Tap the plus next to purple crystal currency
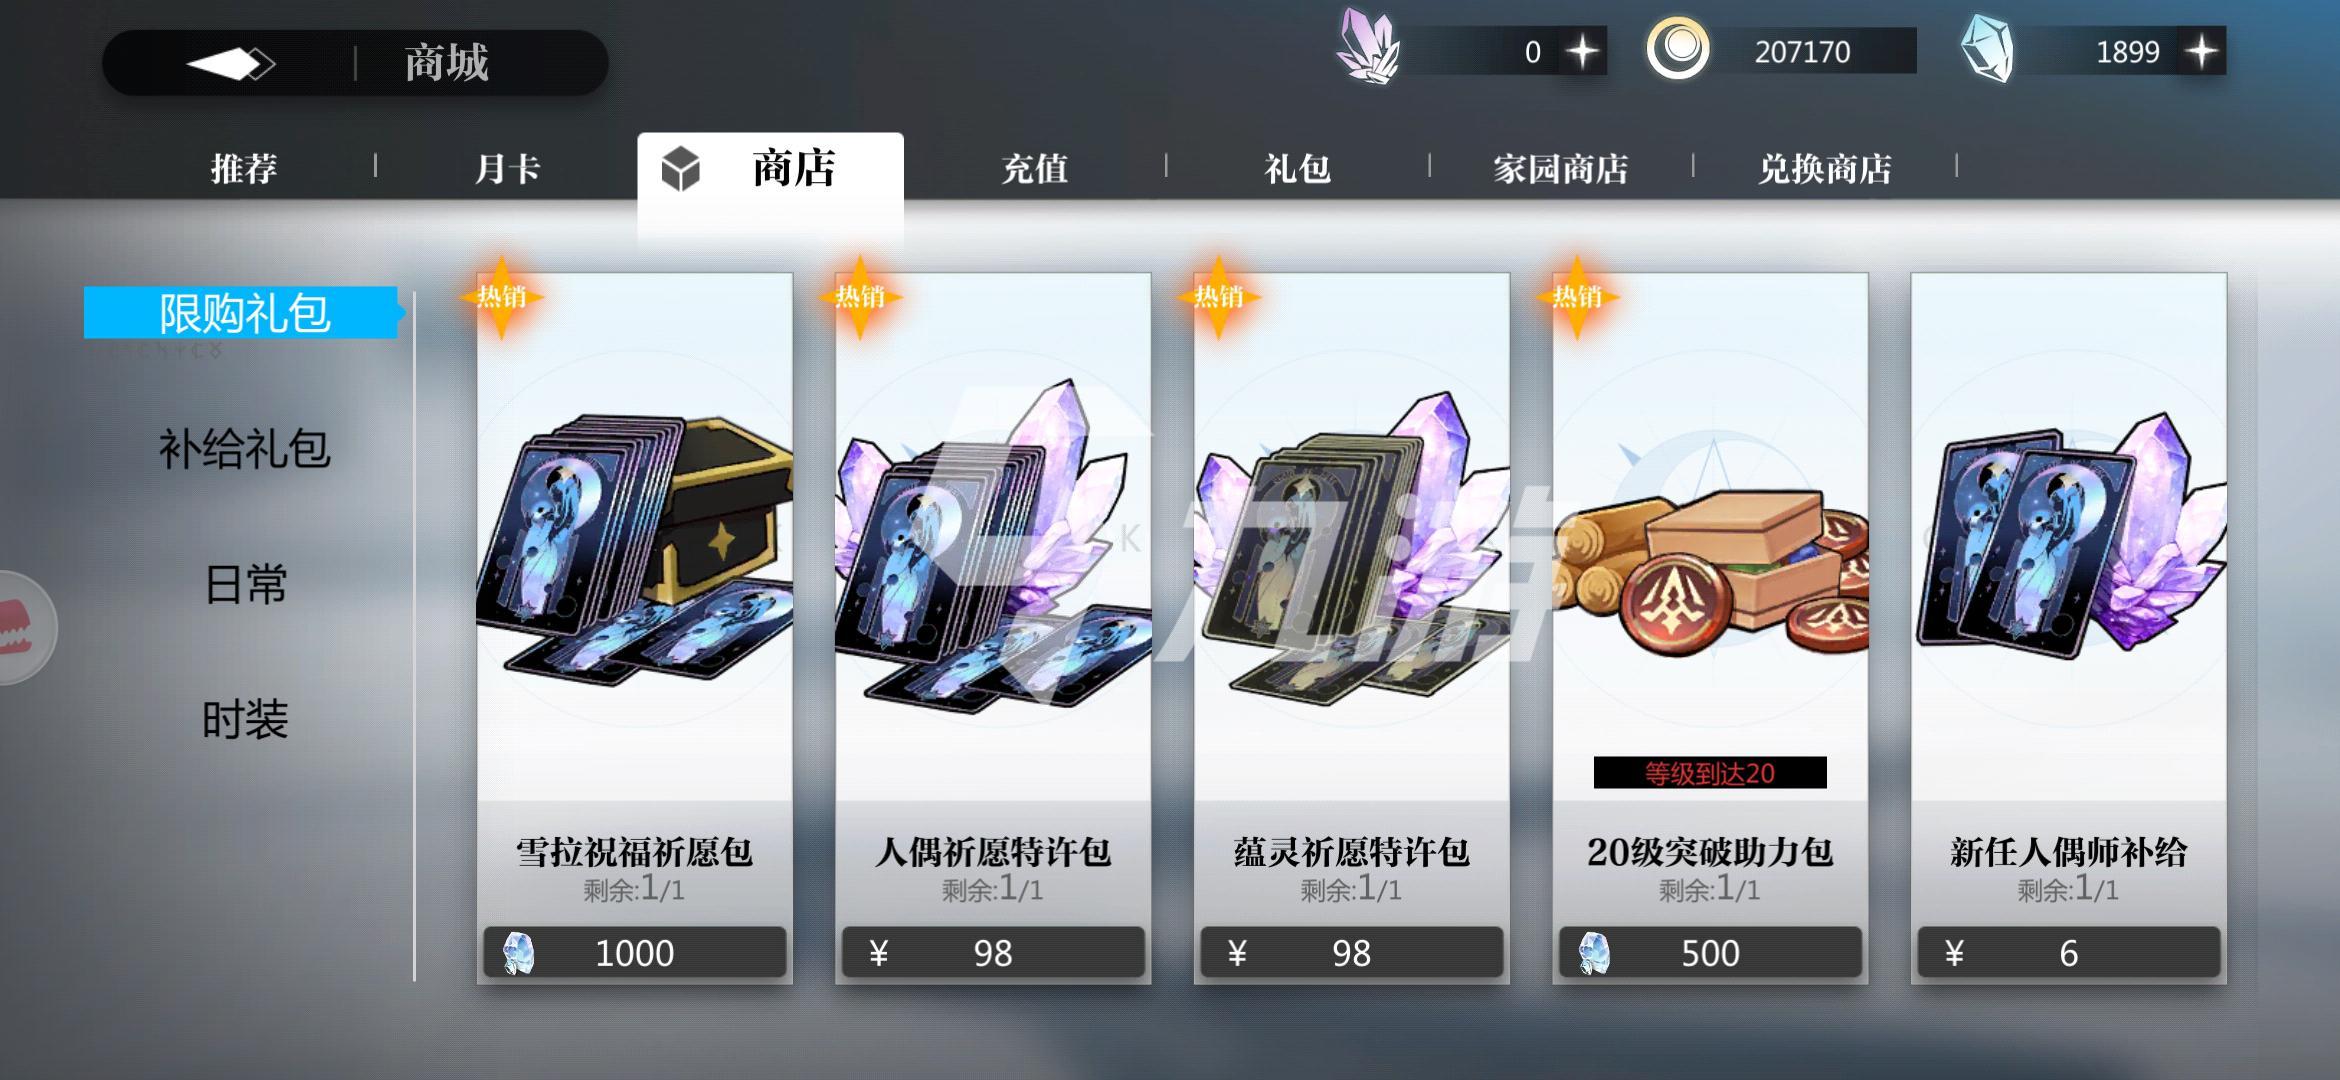2340x1080 pixels. (x=1582, y=52)
